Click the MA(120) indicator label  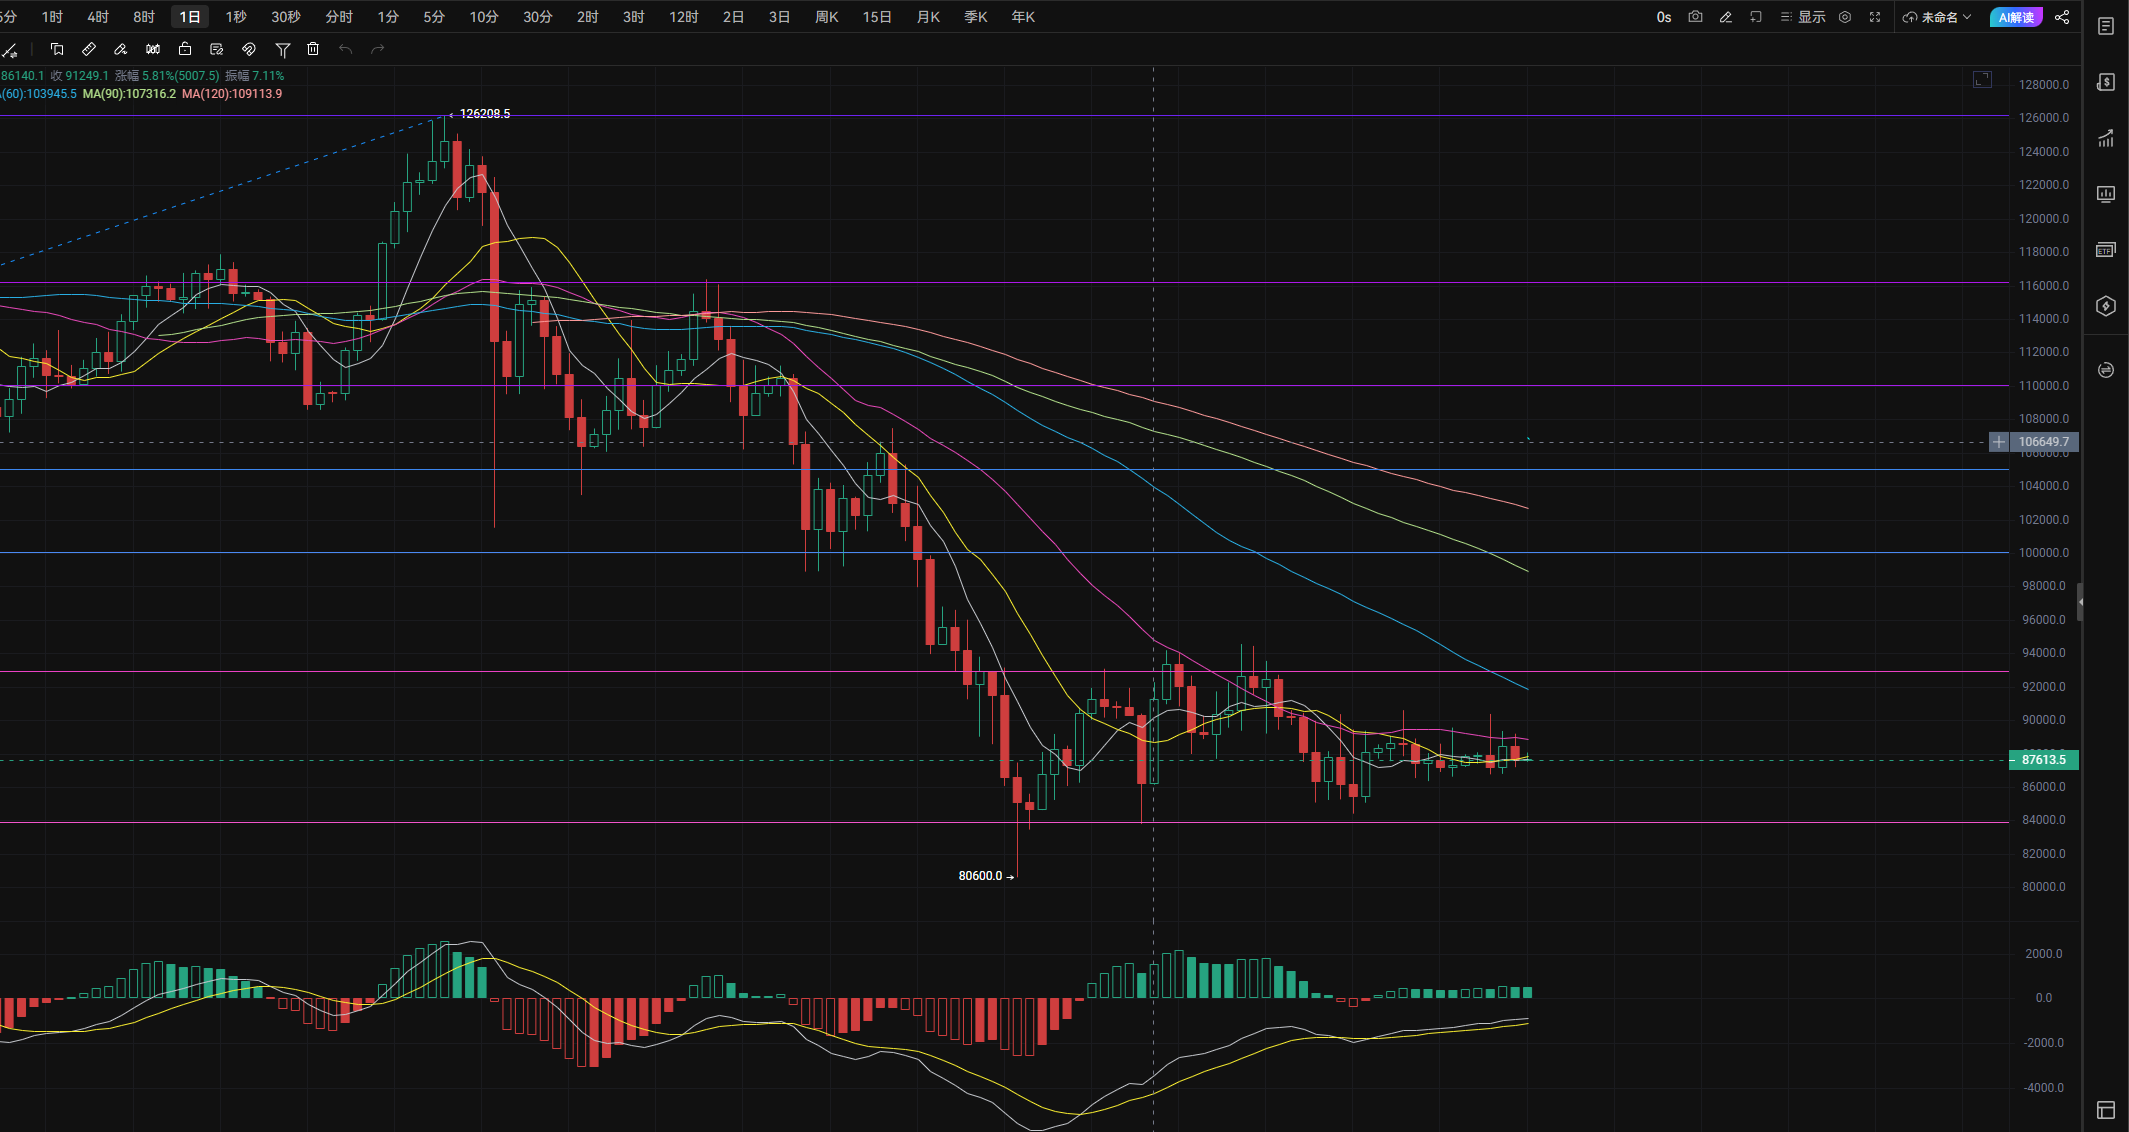[232, 94]
